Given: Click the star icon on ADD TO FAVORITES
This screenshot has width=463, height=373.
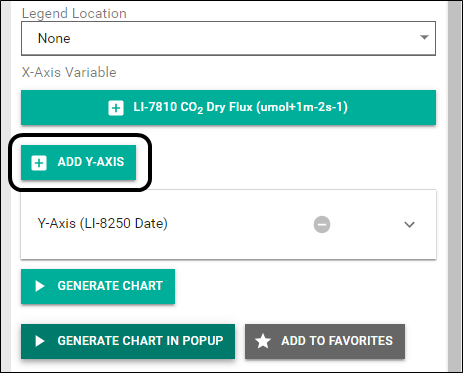Looking at the screenshot, I should 263,341.
